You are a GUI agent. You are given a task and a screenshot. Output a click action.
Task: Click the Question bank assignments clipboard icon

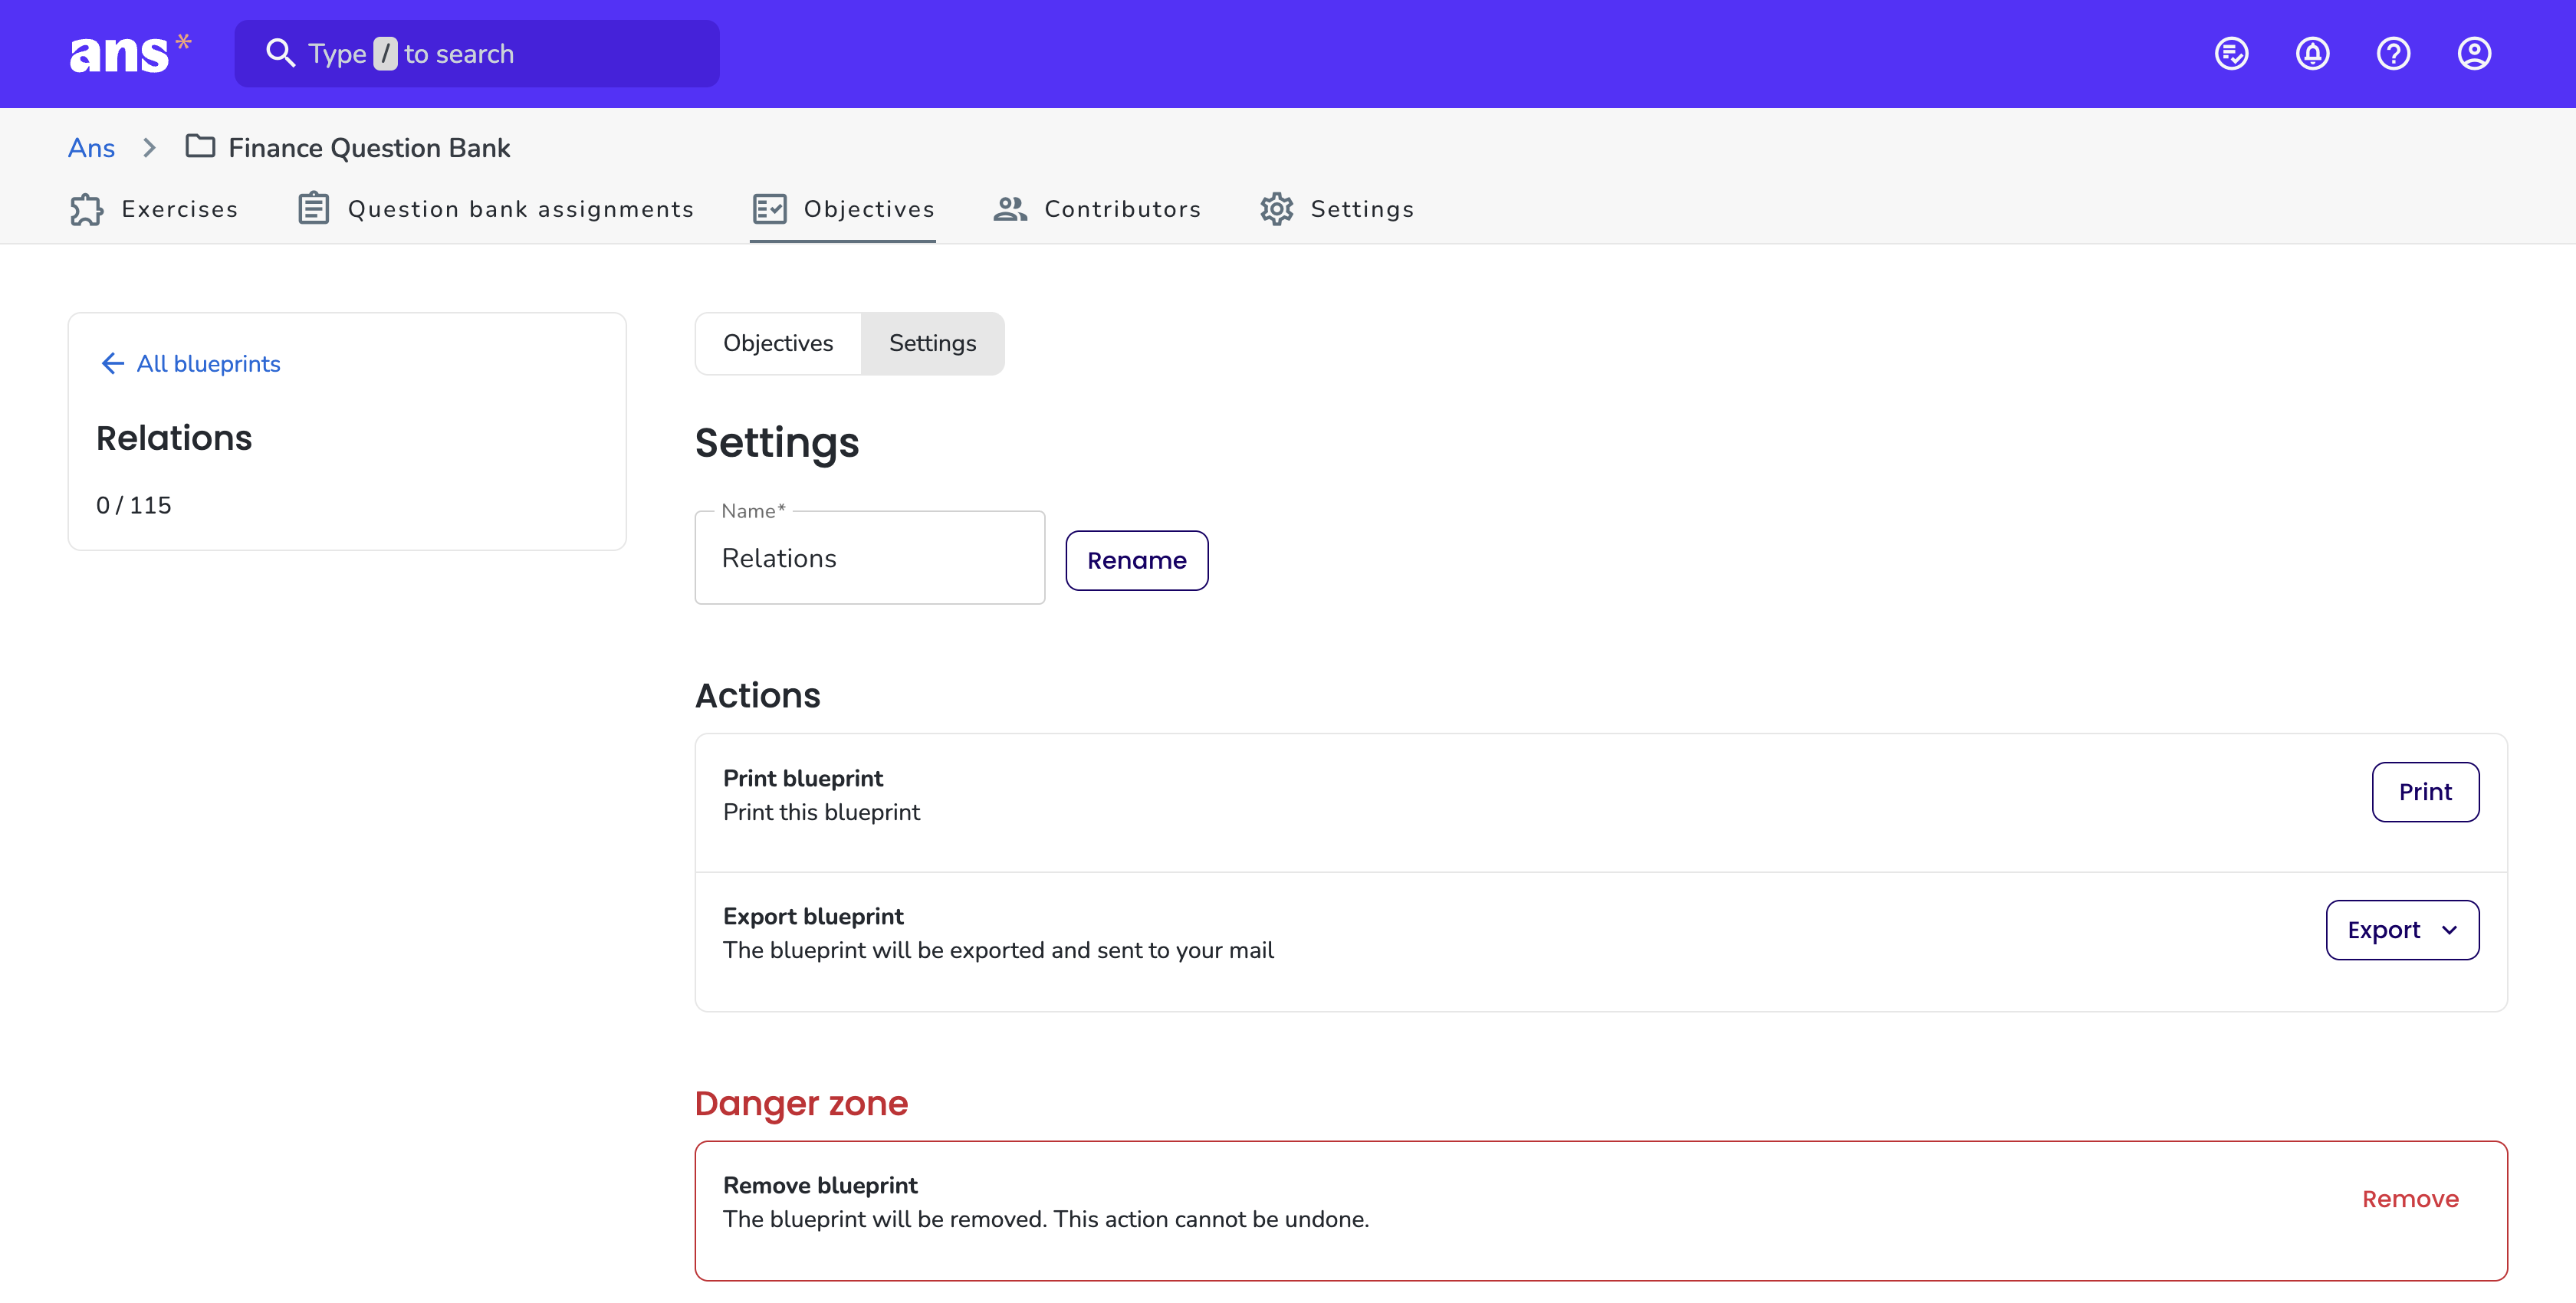click(x=313, y=209)
